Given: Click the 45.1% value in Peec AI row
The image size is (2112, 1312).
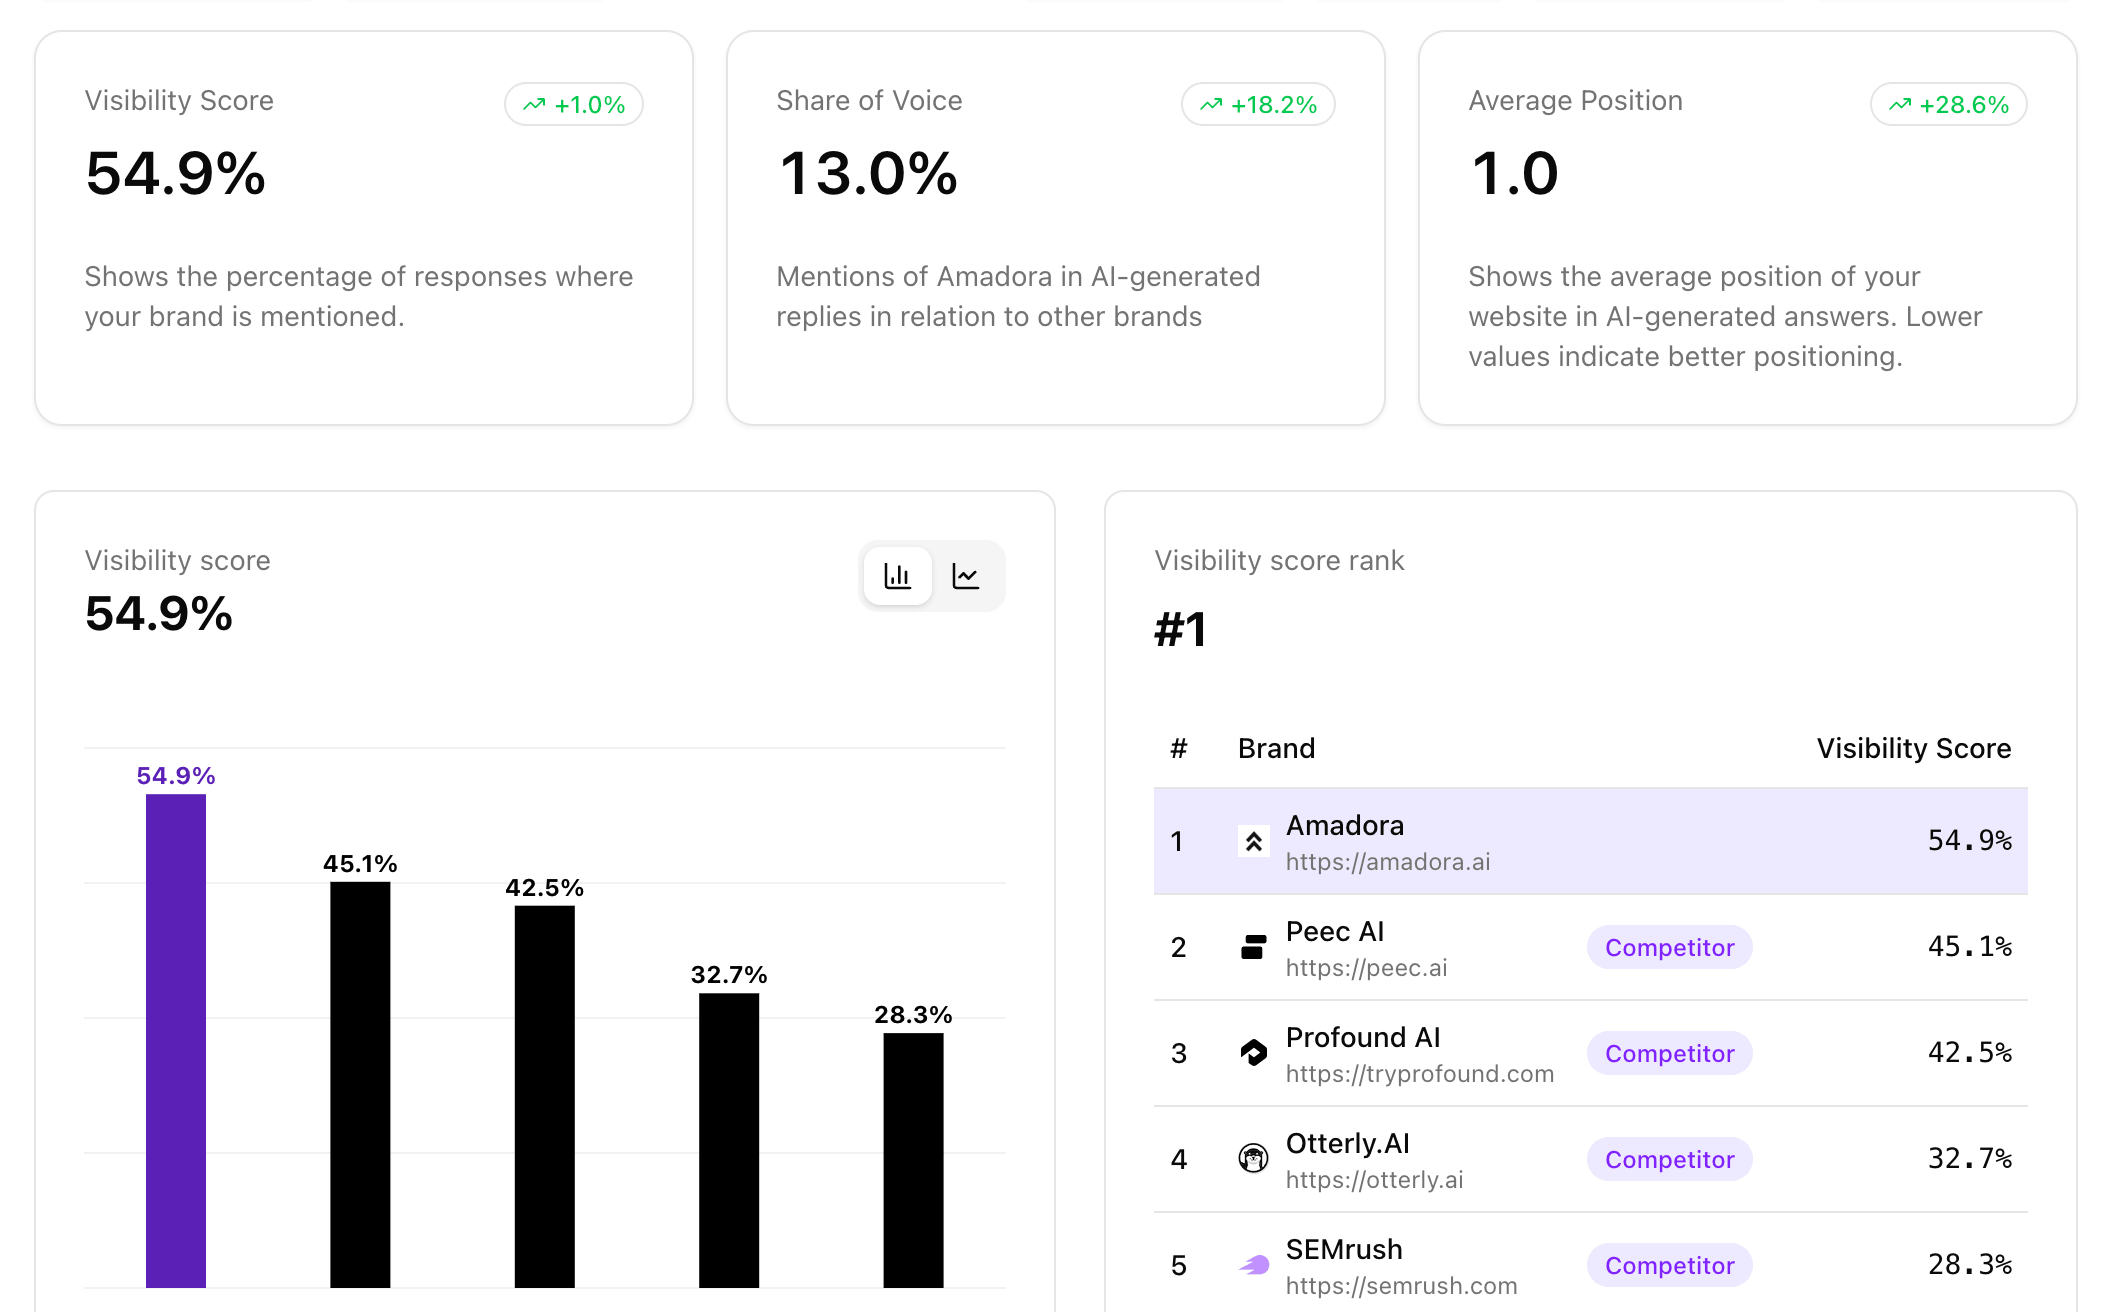Looking at the screenshot, I should 1970,946.
